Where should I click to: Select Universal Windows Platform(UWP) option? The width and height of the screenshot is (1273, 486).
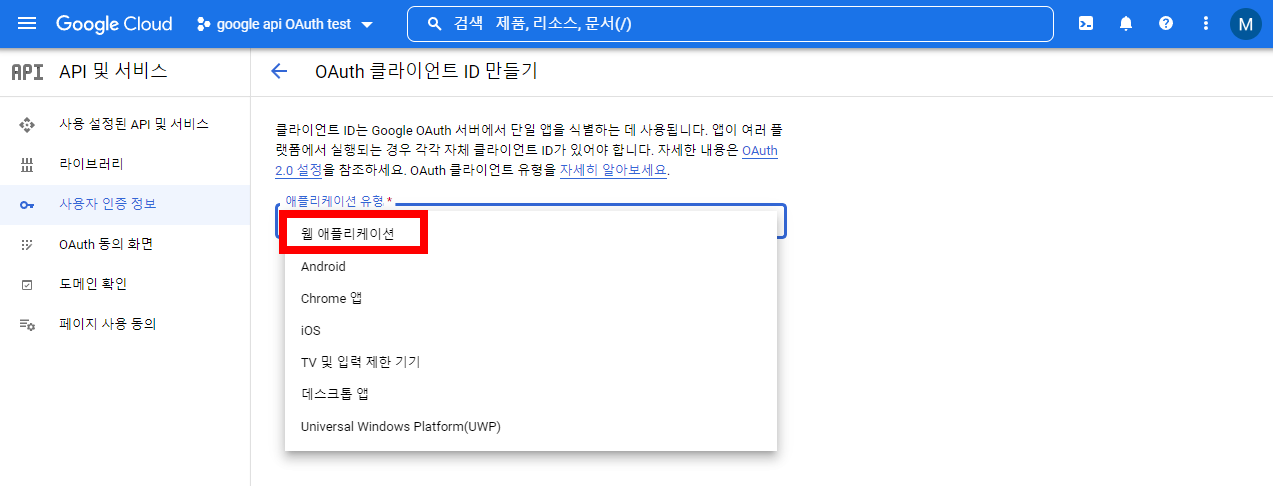pos(531,427)
